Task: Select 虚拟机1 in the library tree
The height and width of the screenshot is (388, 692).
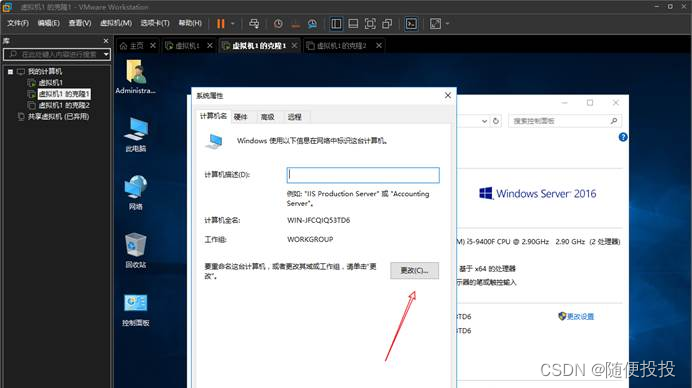Action: [x=50, y=83]
